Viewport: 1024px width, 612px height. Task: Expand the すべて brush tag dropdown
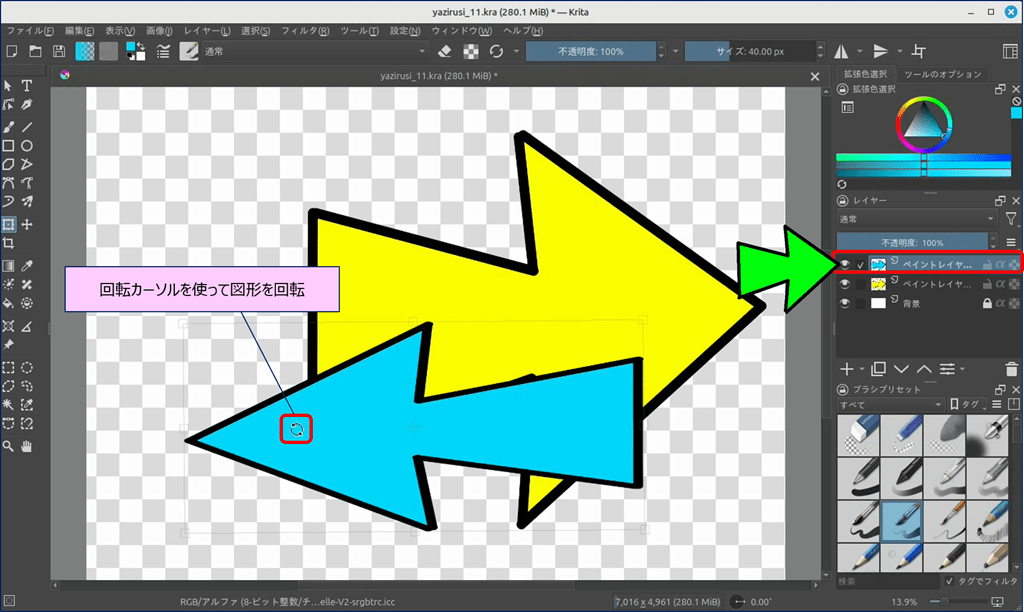click(x=890, y=405)
